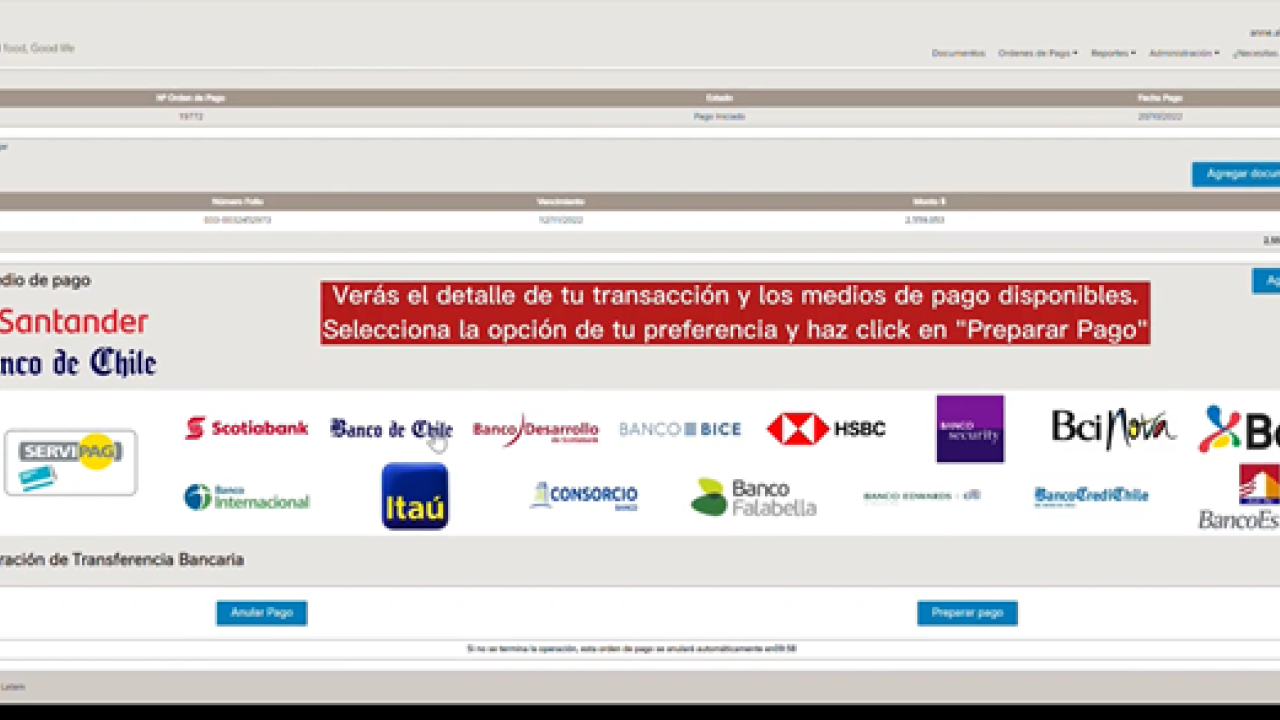The height and width of the screenshot is (720, 1280).
Task: Select the Servipag payment option
Action: [70, 463]
